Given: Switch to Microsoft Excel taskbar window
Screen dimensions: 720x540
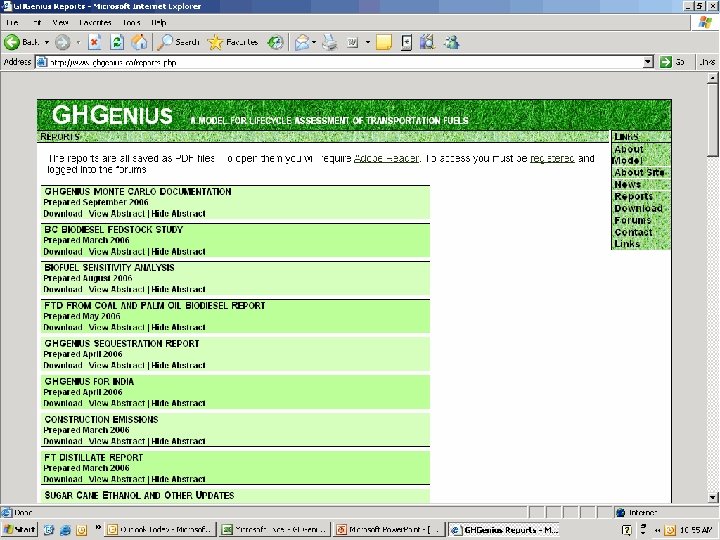Looking at the screenshot, I should 274,529.
